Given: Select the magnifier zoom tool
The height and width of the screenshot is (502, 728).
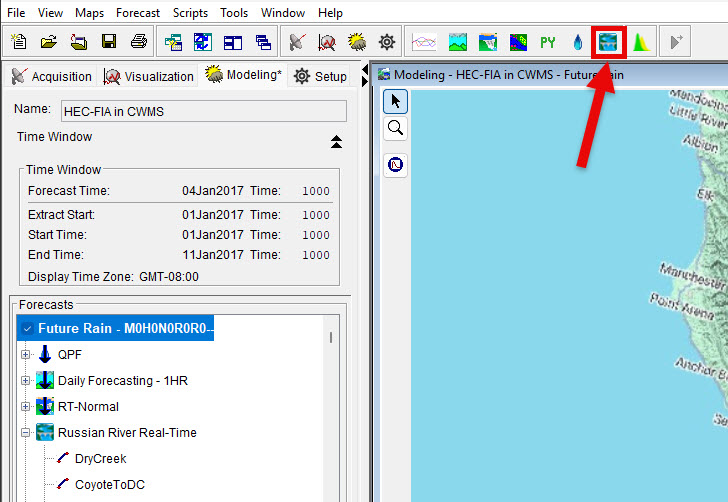Looking at the screenshot, I should tap(396, 128).
